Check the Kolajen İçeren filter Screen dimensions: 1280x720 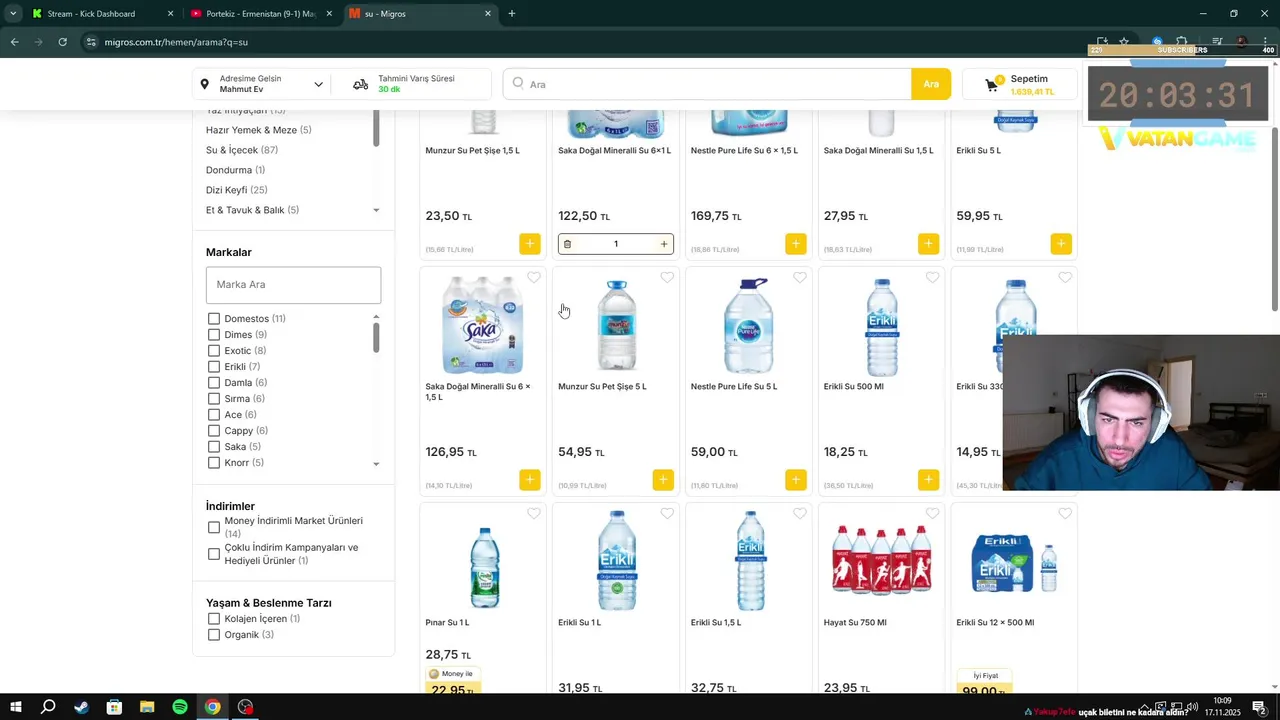pyautogui.click(x=214, y=619)
